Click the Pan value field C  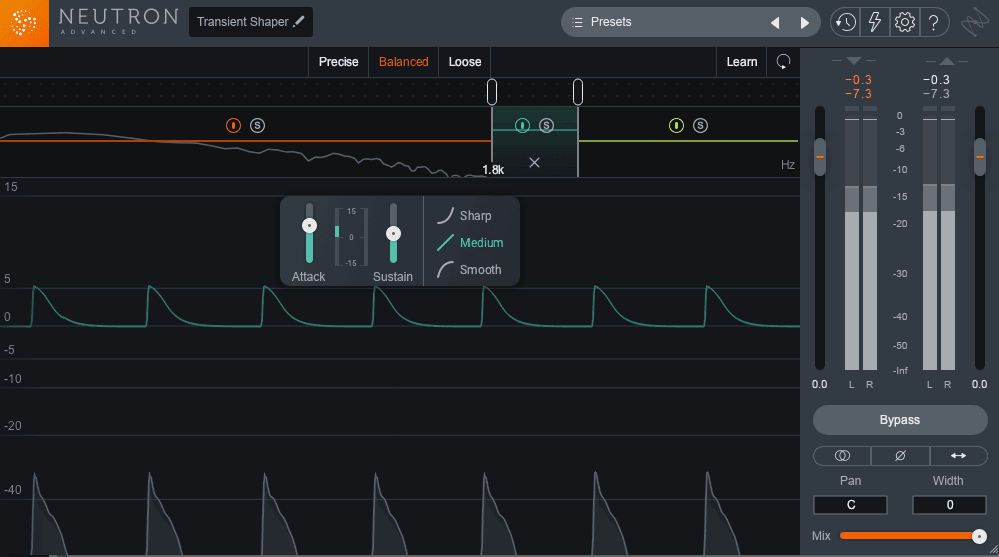851,505
